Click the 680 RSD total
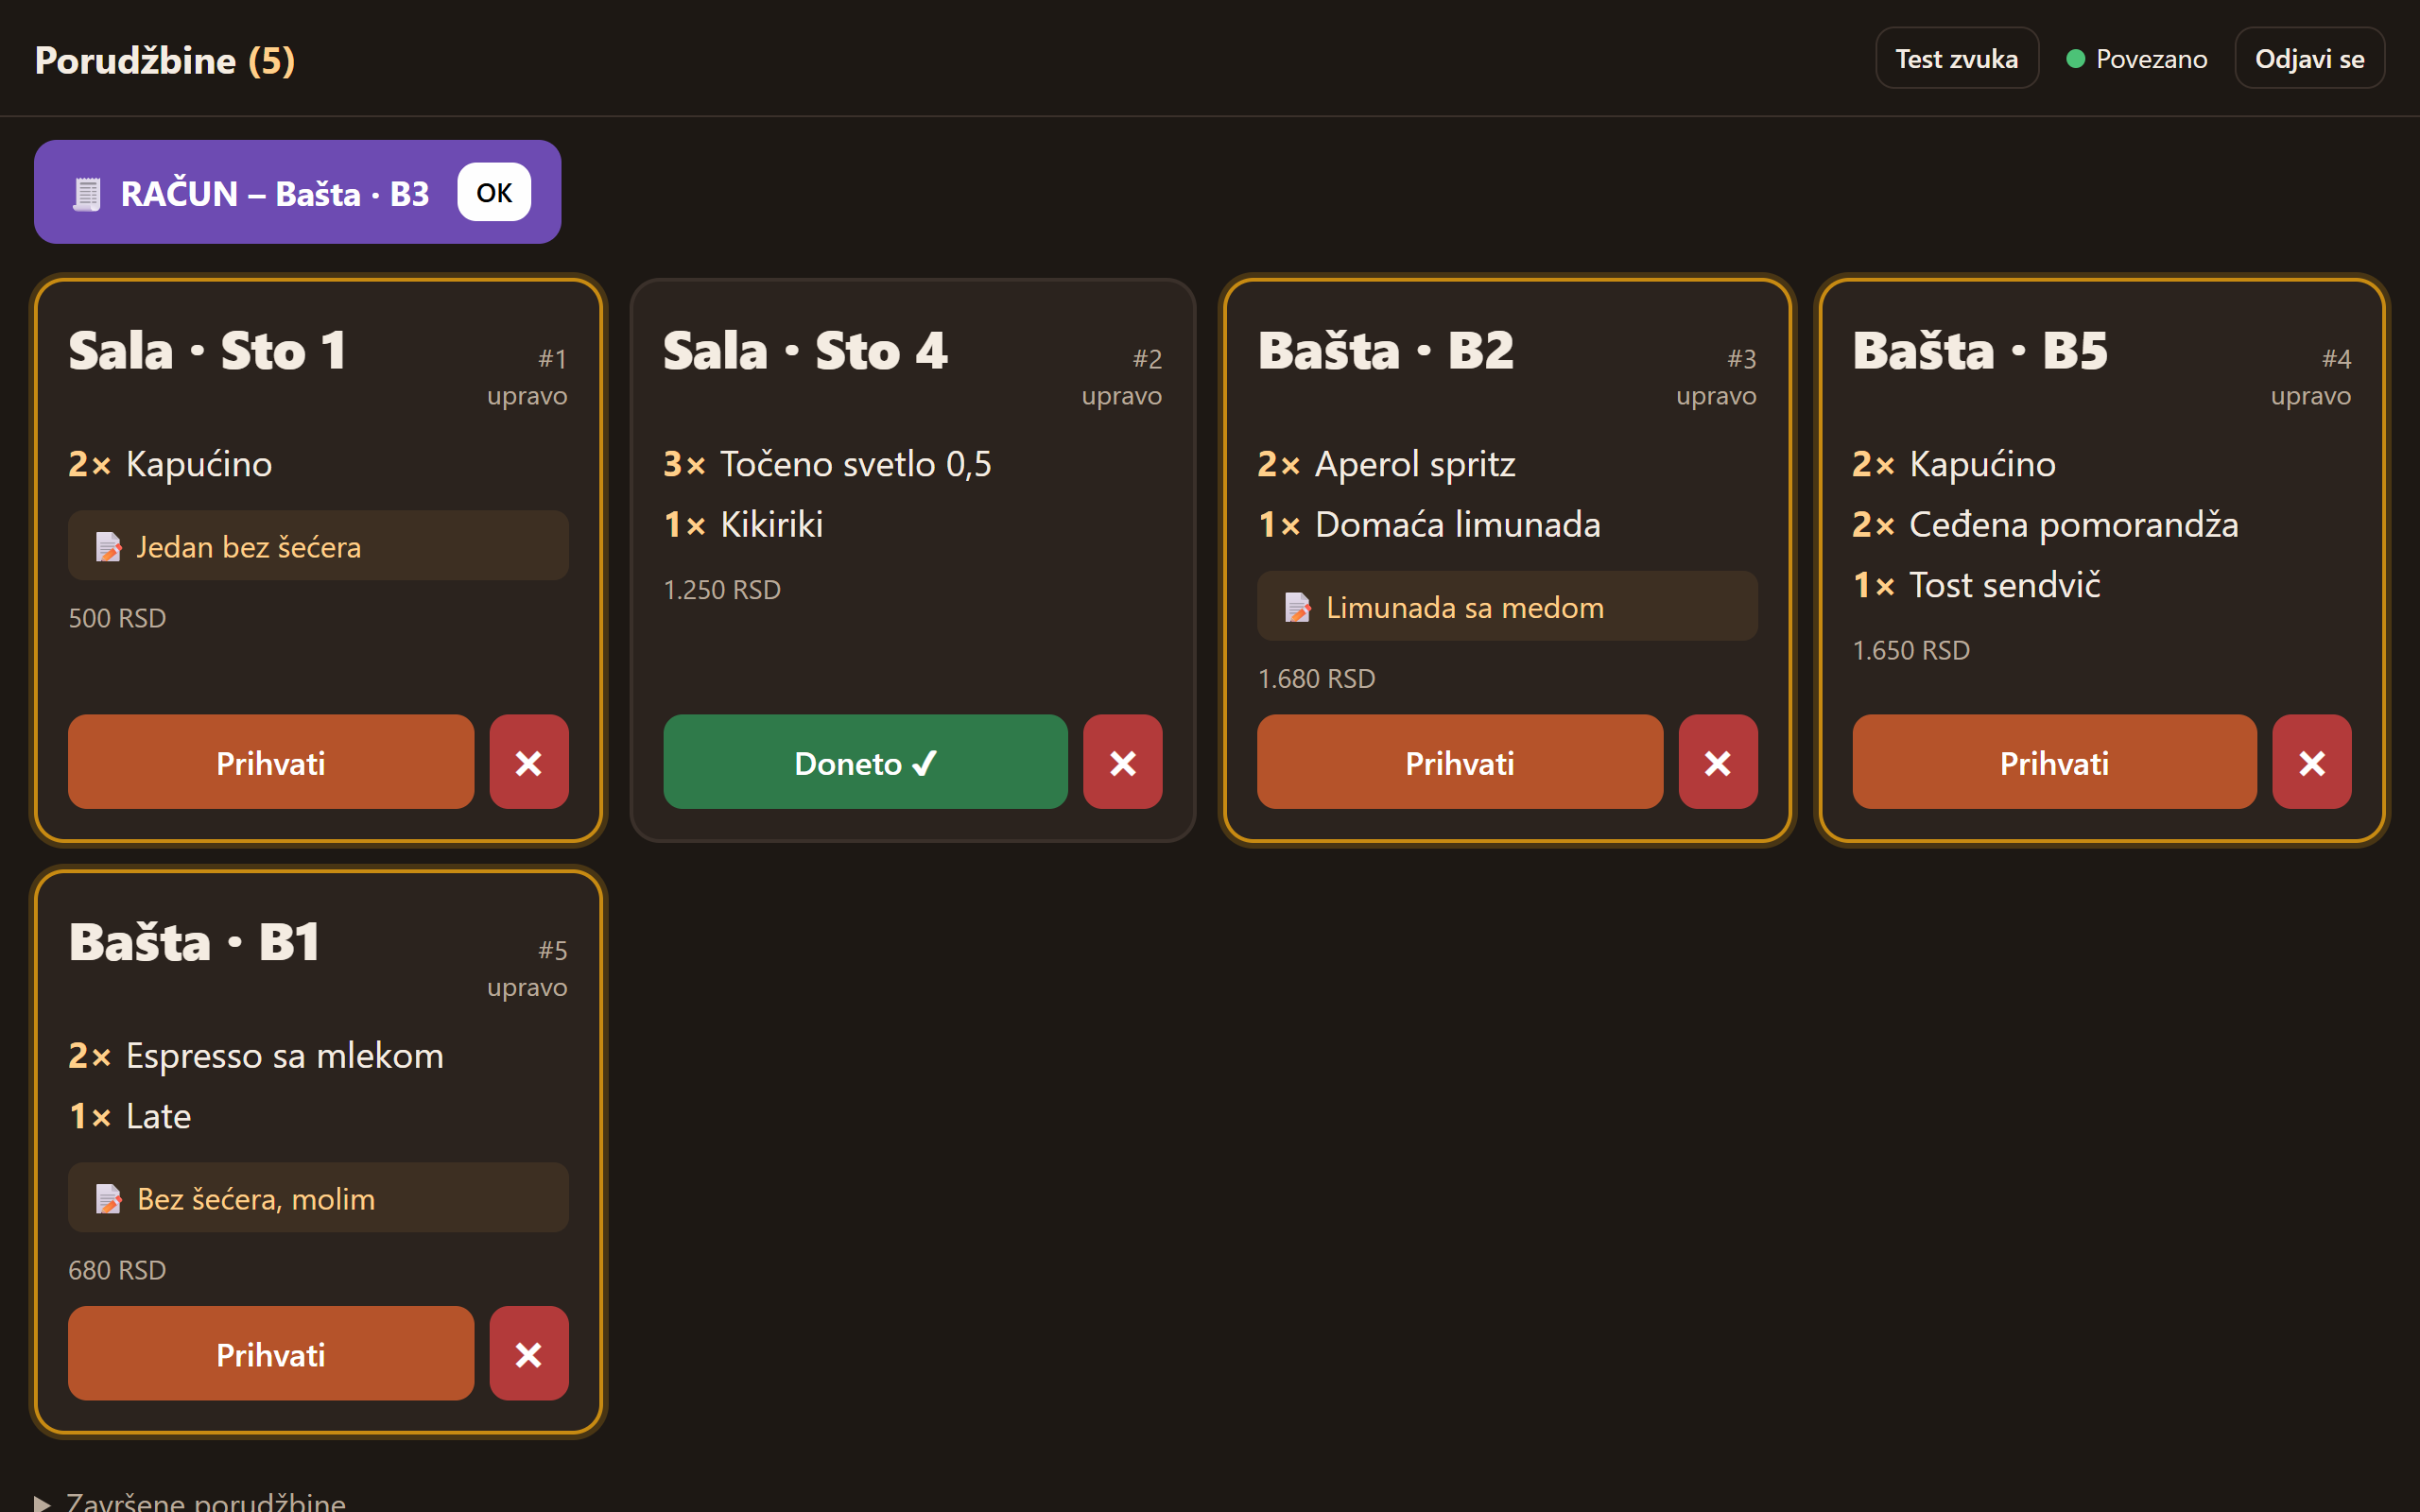 (117, 1270)
